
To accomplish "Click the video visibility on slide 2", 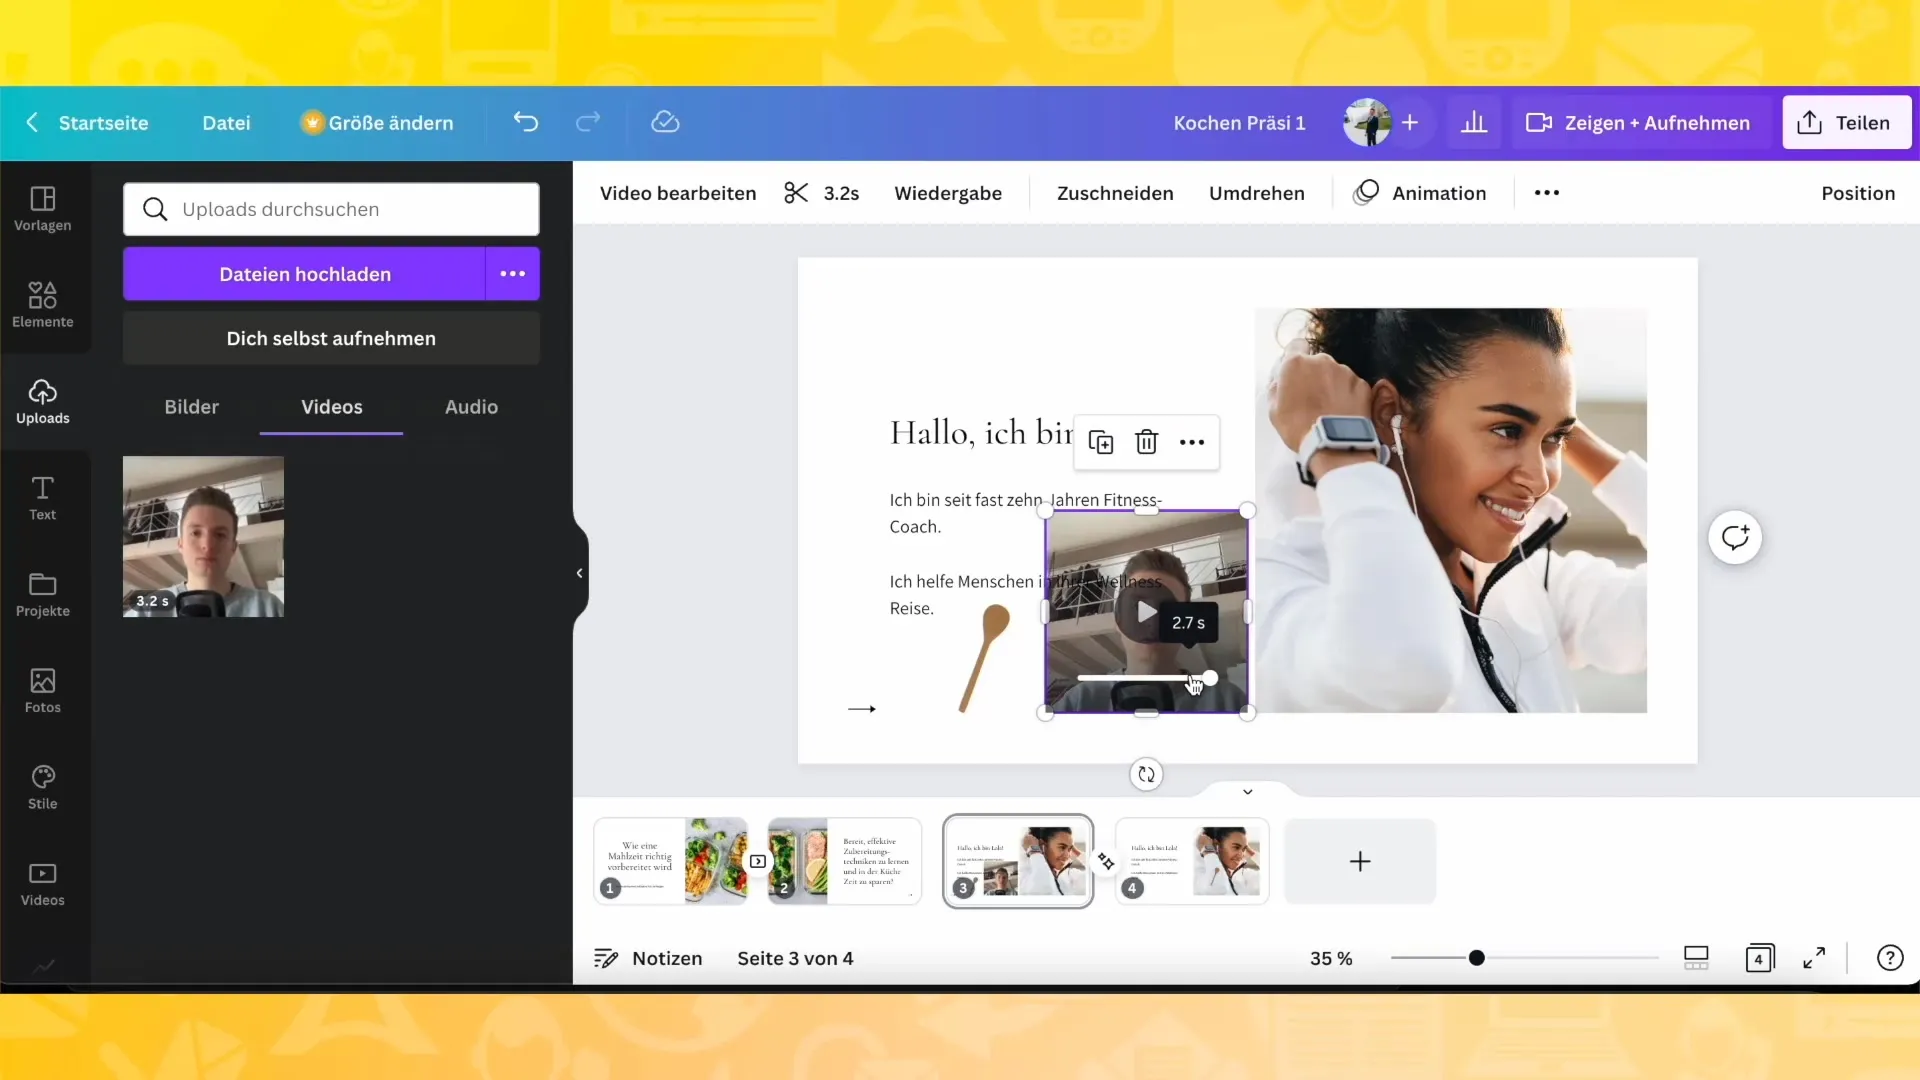I will pos(760,861).
